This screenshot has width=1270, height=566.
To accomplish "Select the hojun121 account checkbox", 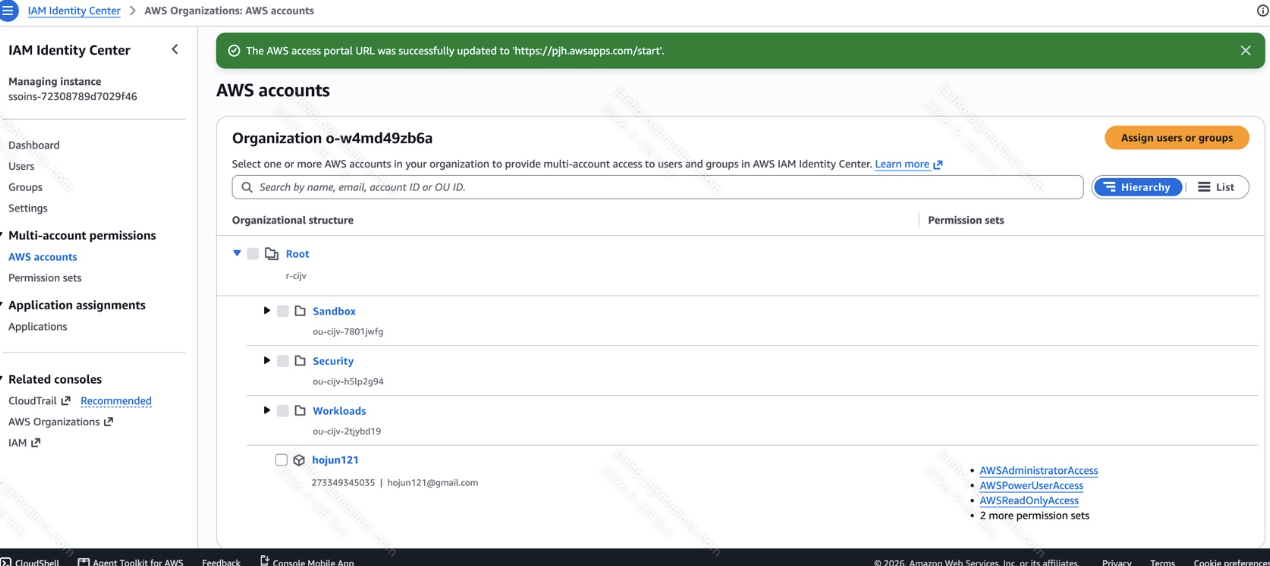I will click(x=281, y=460).
